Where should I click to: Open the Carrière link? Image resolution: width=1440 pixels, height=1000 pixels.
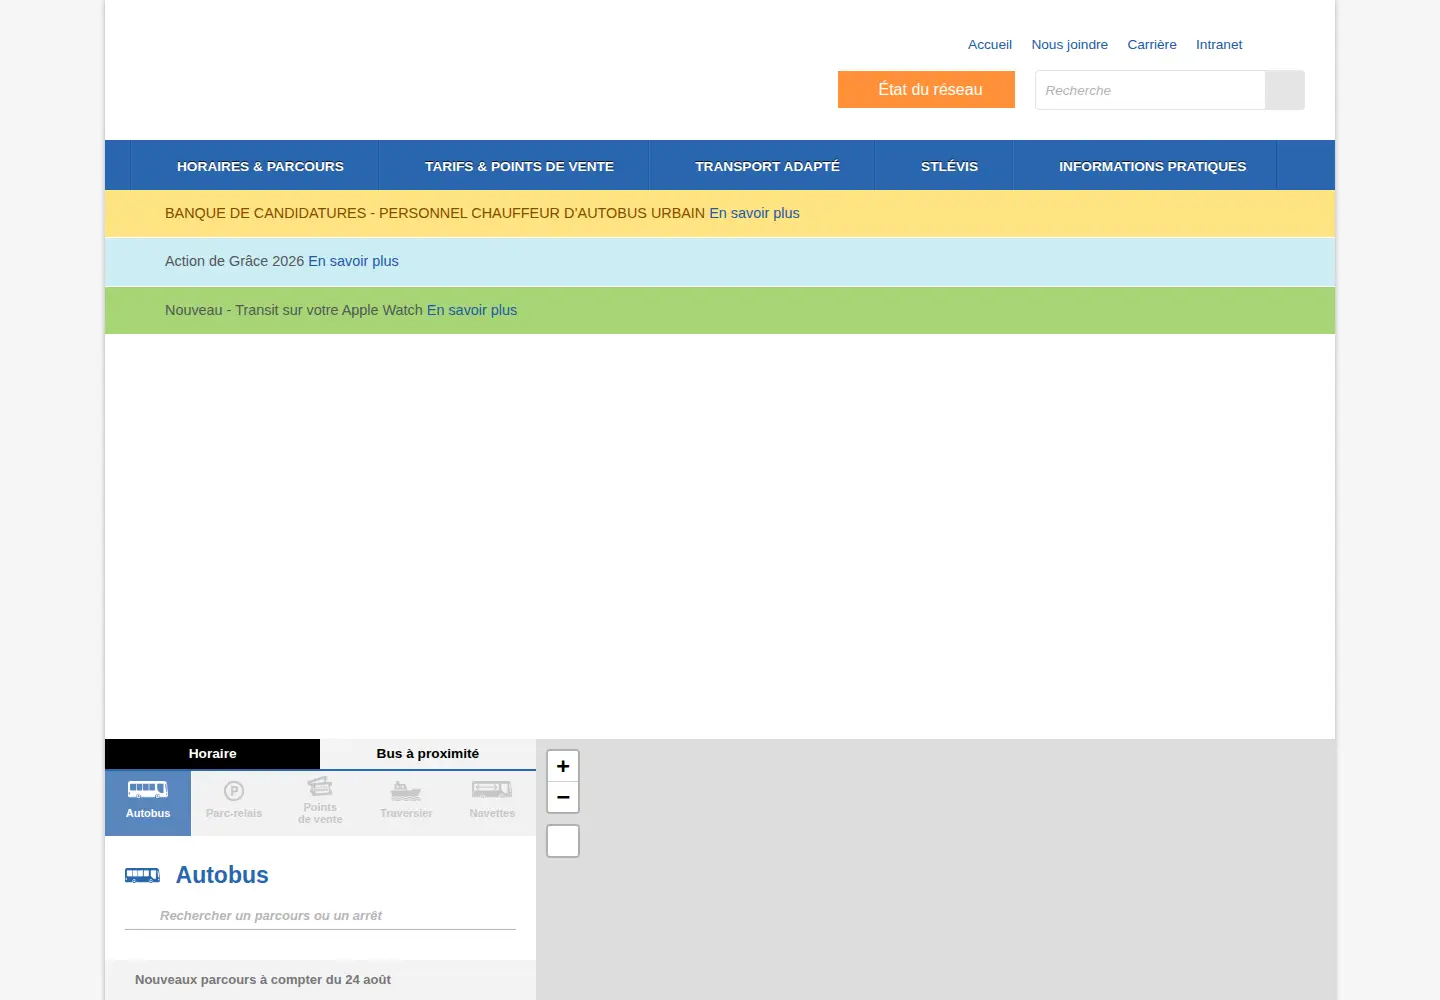point(1152,44)
